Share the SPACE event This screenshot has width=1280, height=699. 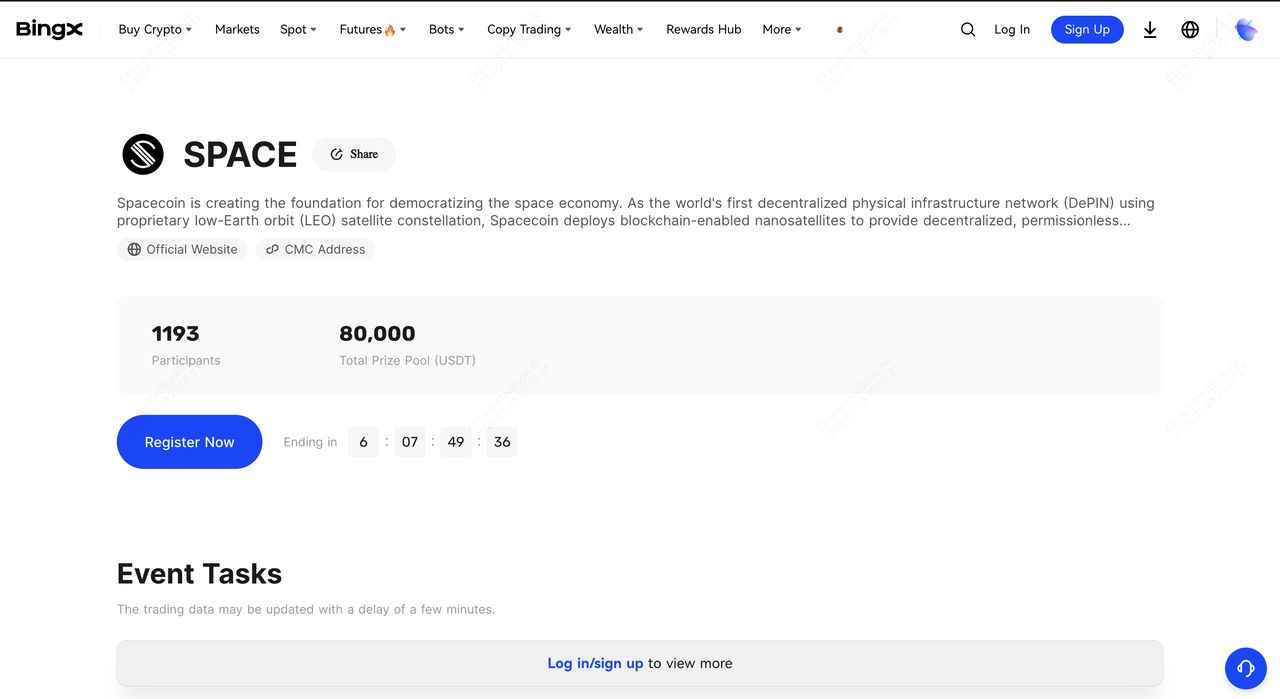point(354,155)
